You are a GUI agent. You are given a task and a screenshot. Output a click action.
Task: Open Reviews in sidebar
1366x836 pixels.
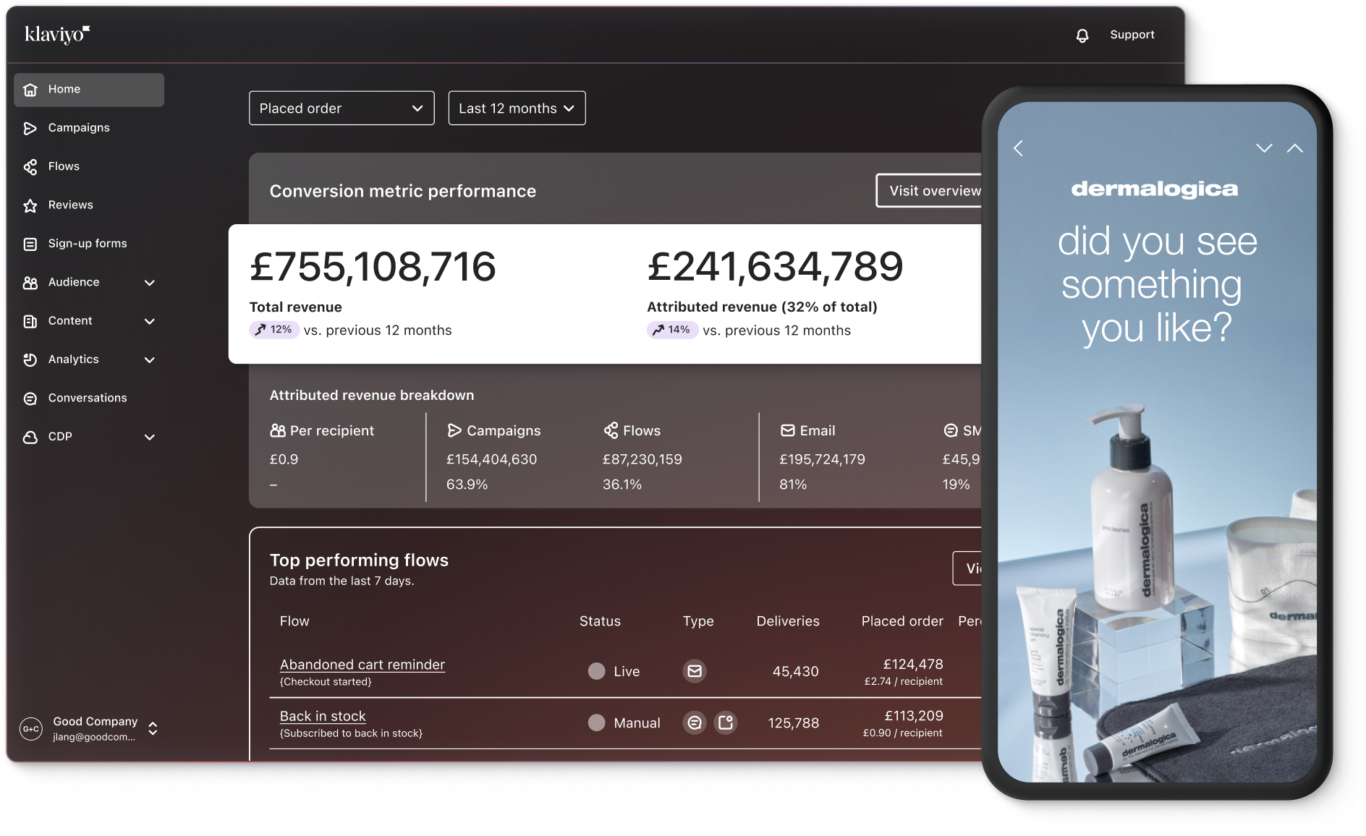coord(70,205)
